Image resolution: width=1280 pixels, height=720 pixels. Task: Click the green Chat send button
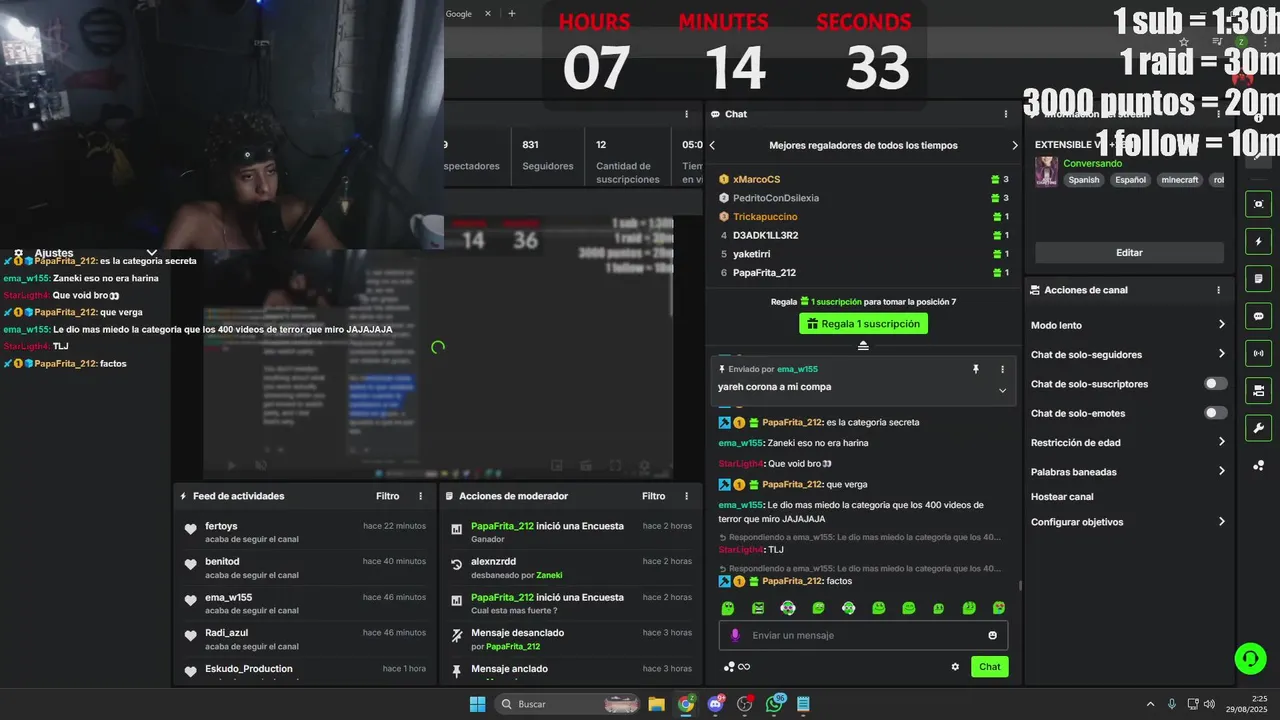(989, 667)
